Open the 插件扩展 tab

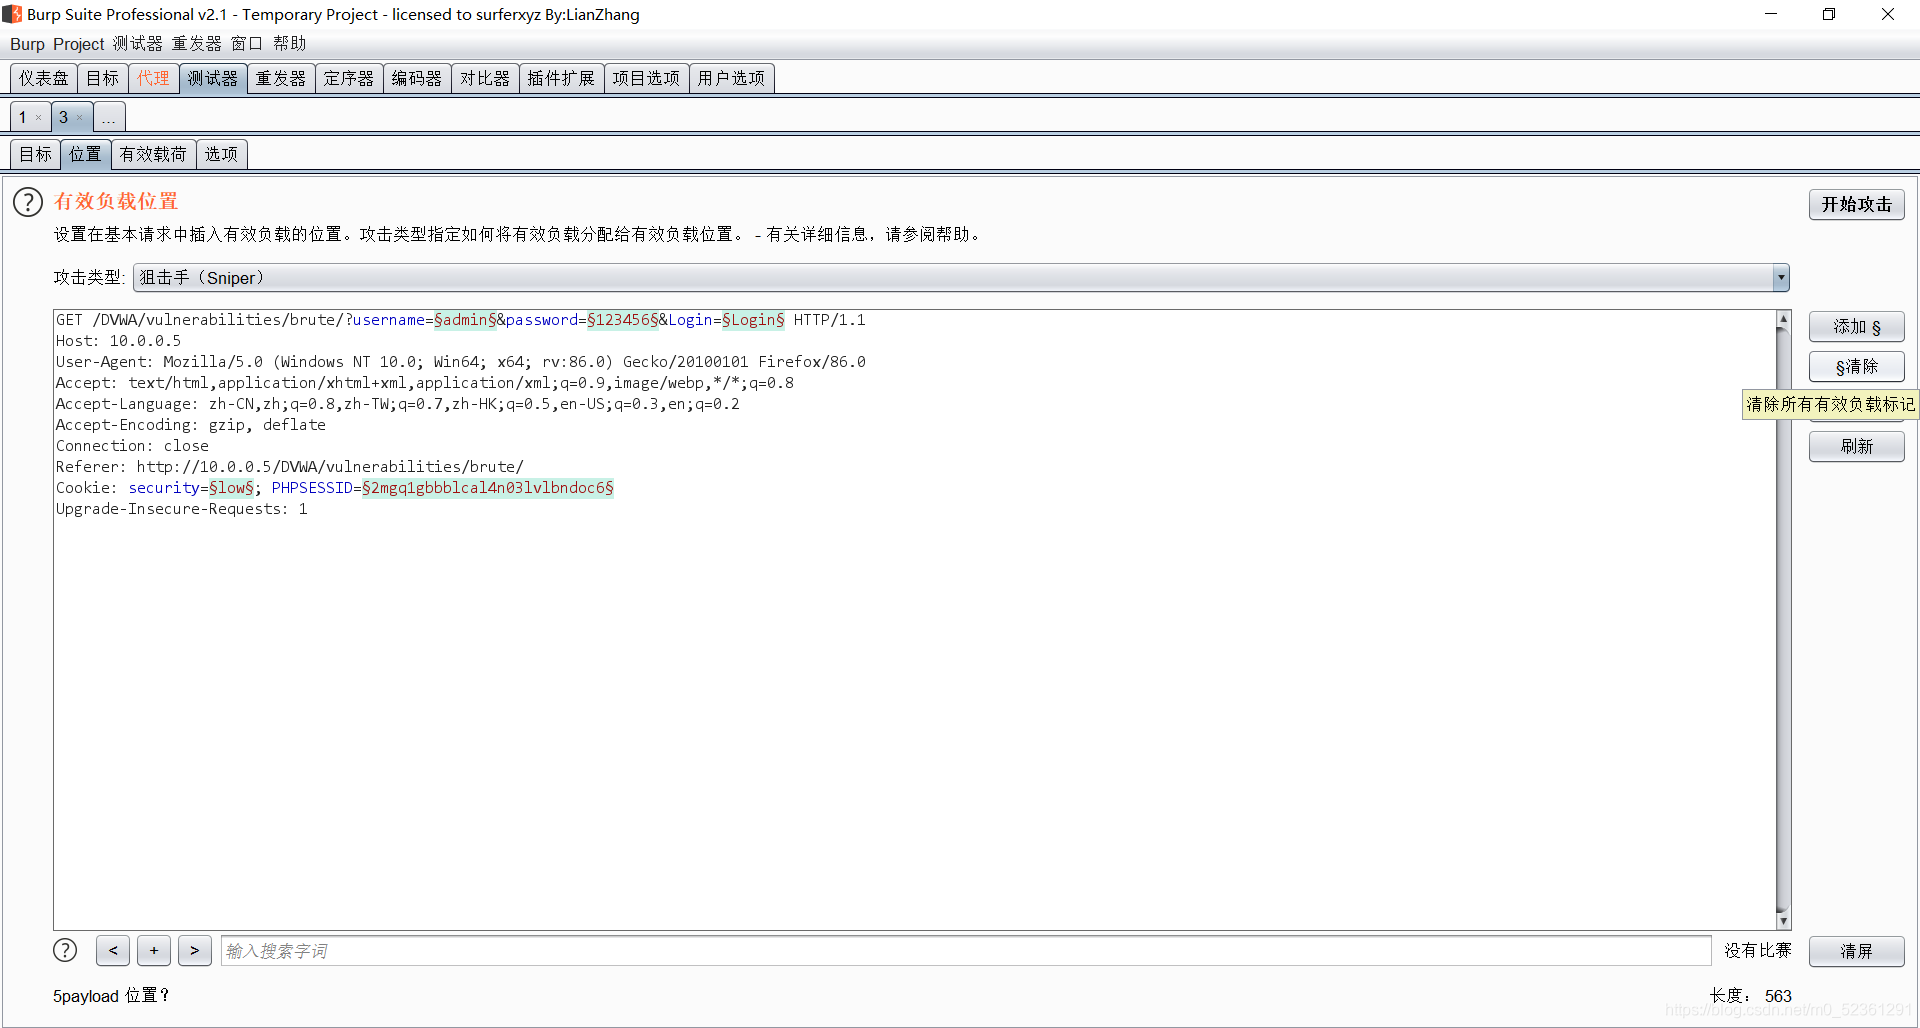tap(561, 78)
